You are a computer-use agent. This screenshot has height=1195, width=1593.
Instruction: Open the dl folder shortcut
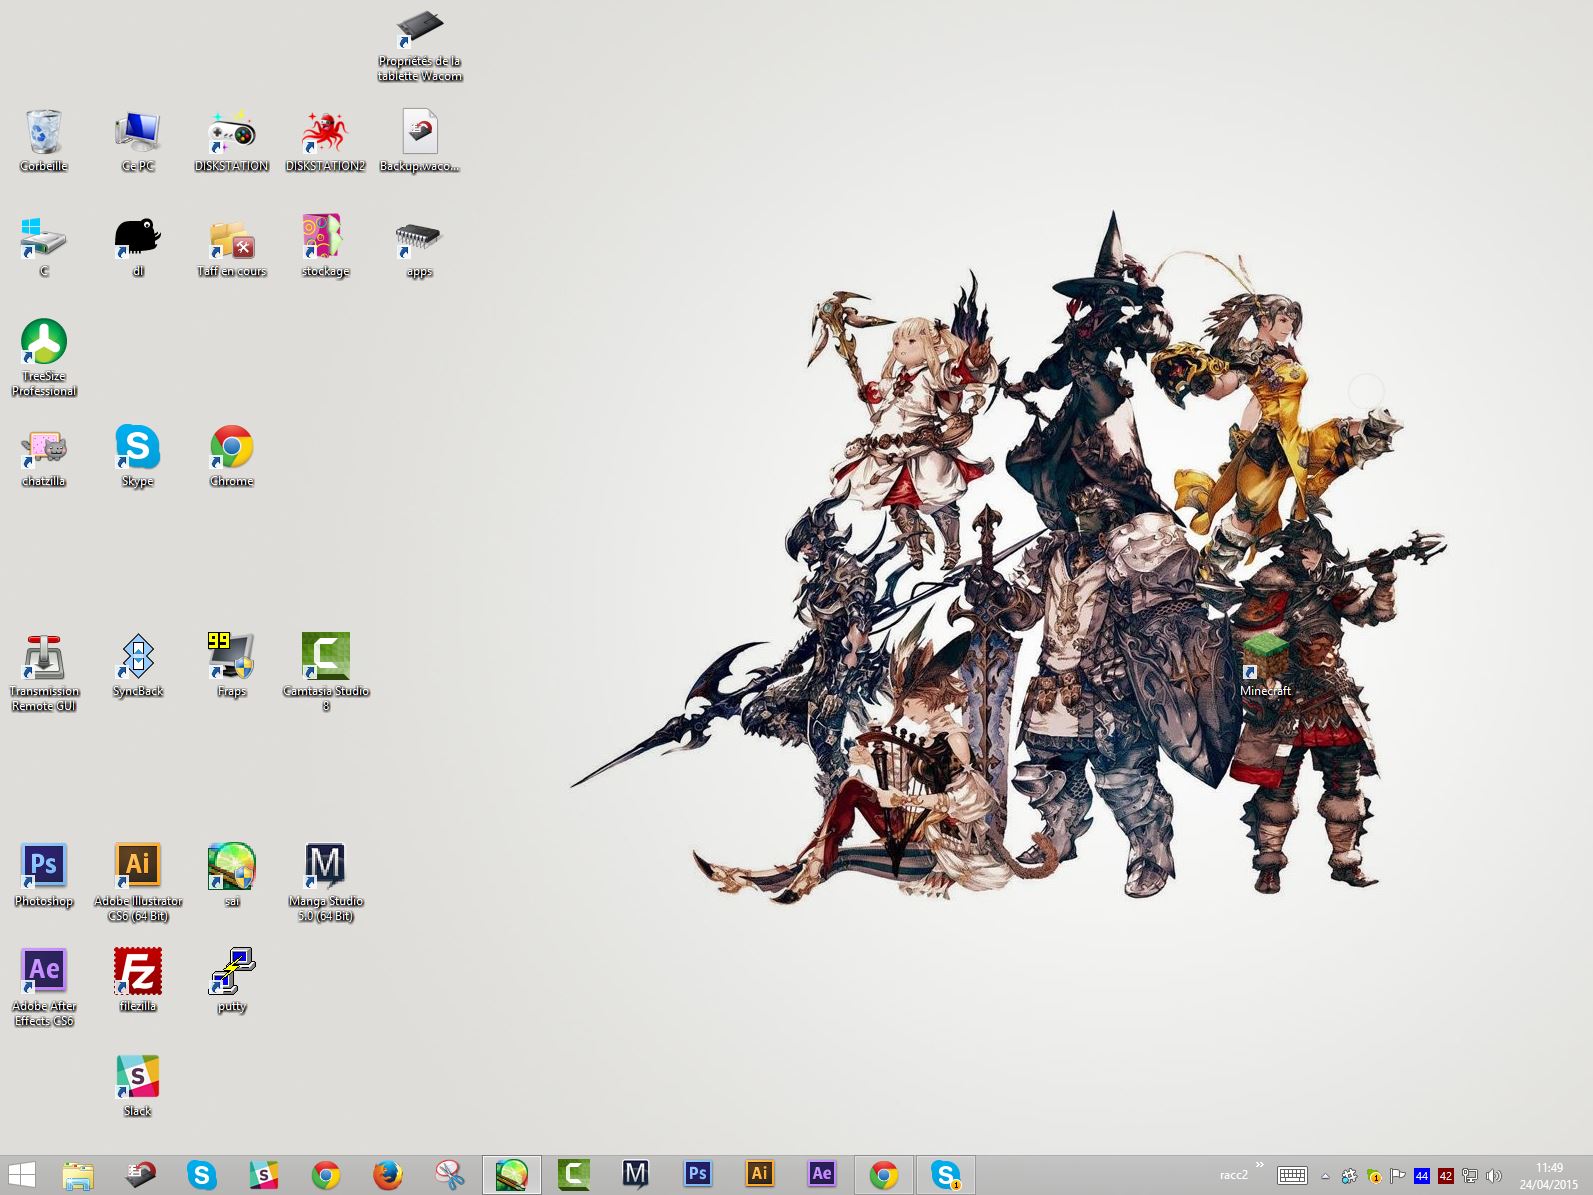click(x=137, y=246)
